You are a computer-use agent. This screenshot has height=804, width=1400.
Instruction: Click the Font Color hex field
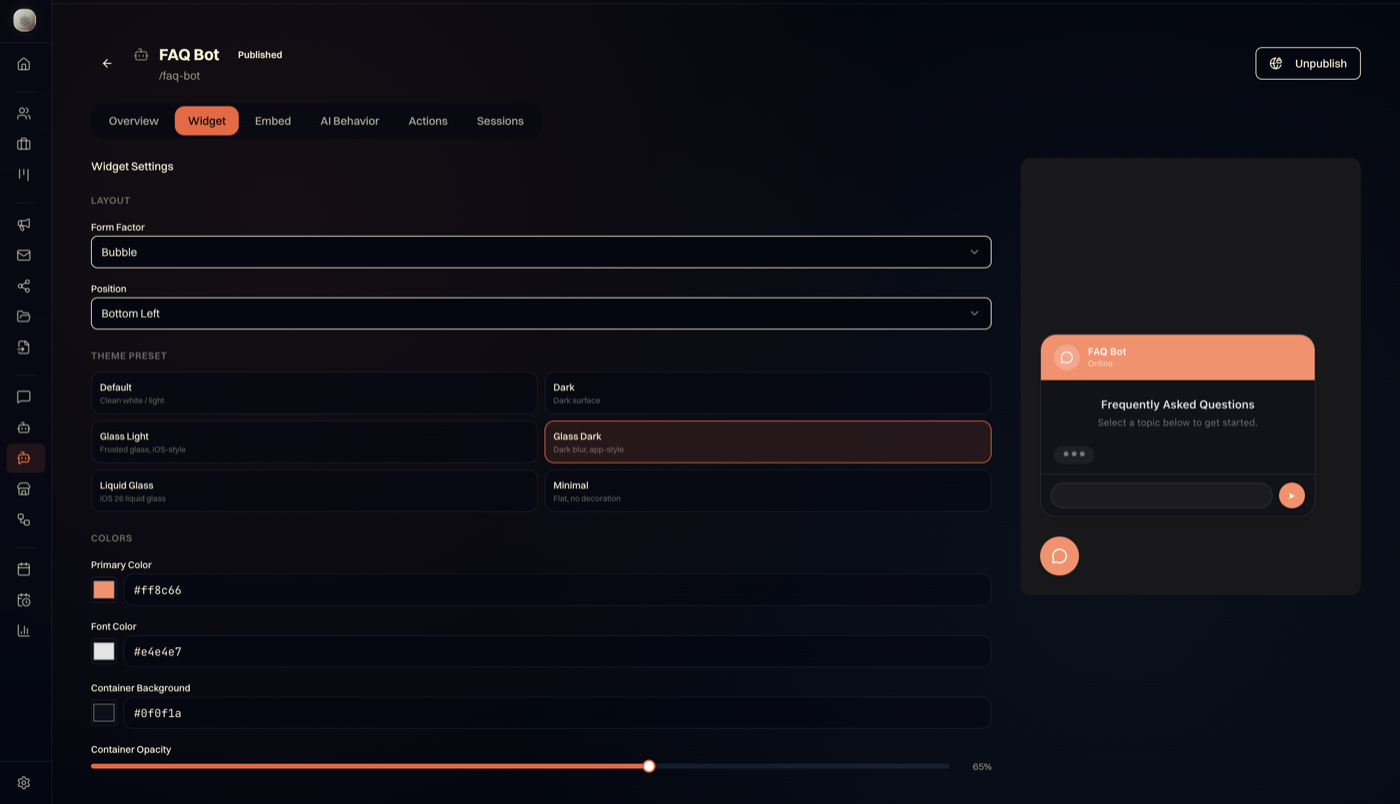(x=557, y=651)
